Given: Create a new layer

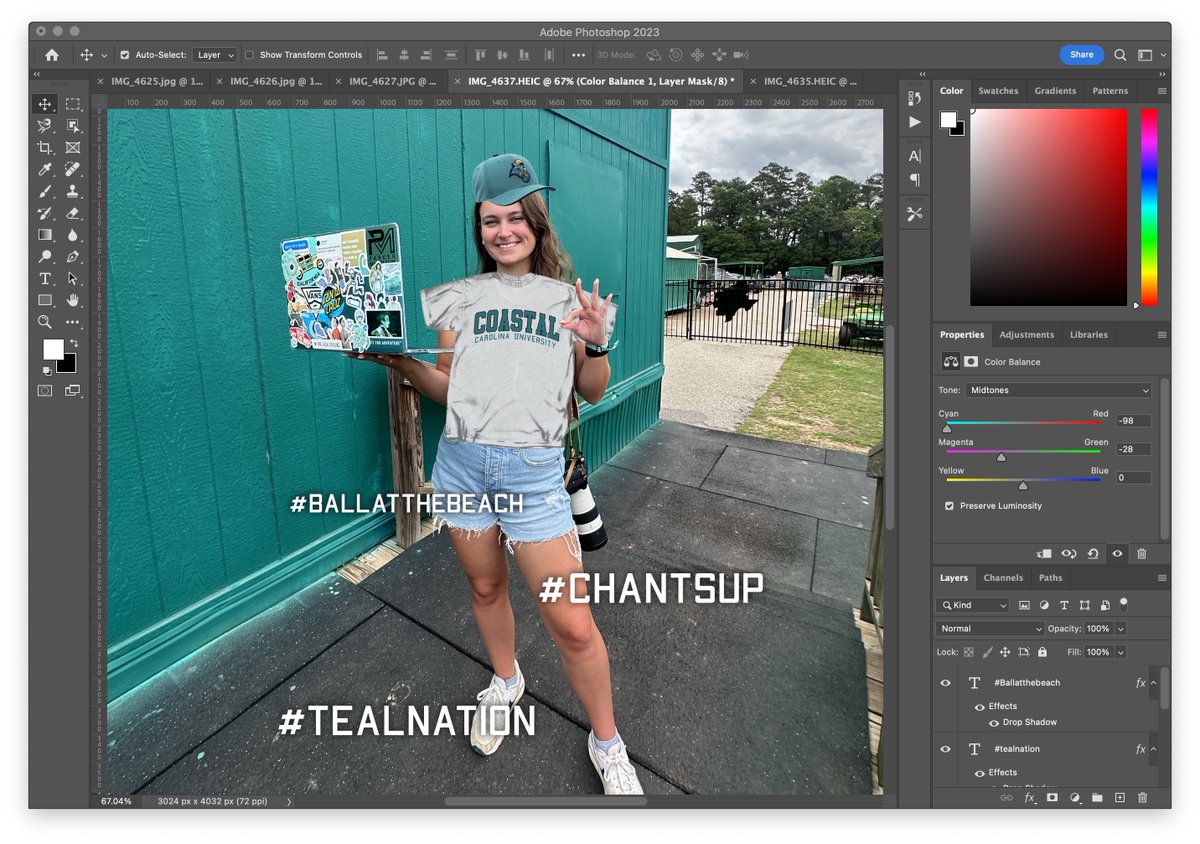Looking at the screenshot, I should pos(1119,798).
